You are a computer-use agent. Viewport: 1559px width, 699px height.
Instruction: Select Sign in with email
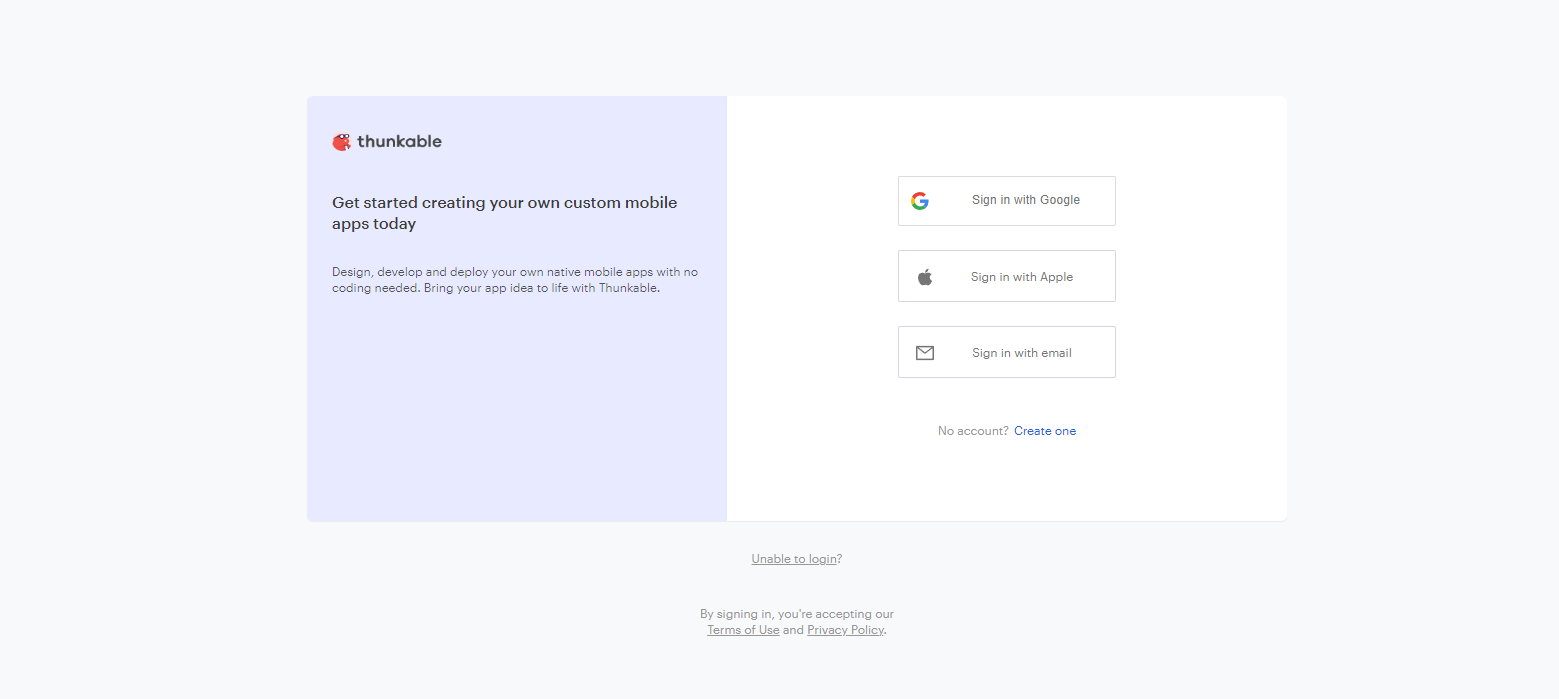[x=1007, y=352]
